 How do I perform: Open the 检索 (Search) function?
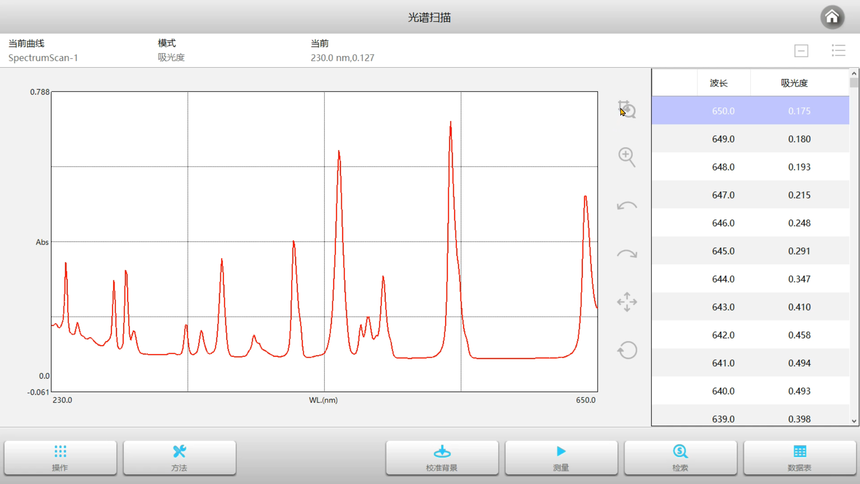coord(680,457)
